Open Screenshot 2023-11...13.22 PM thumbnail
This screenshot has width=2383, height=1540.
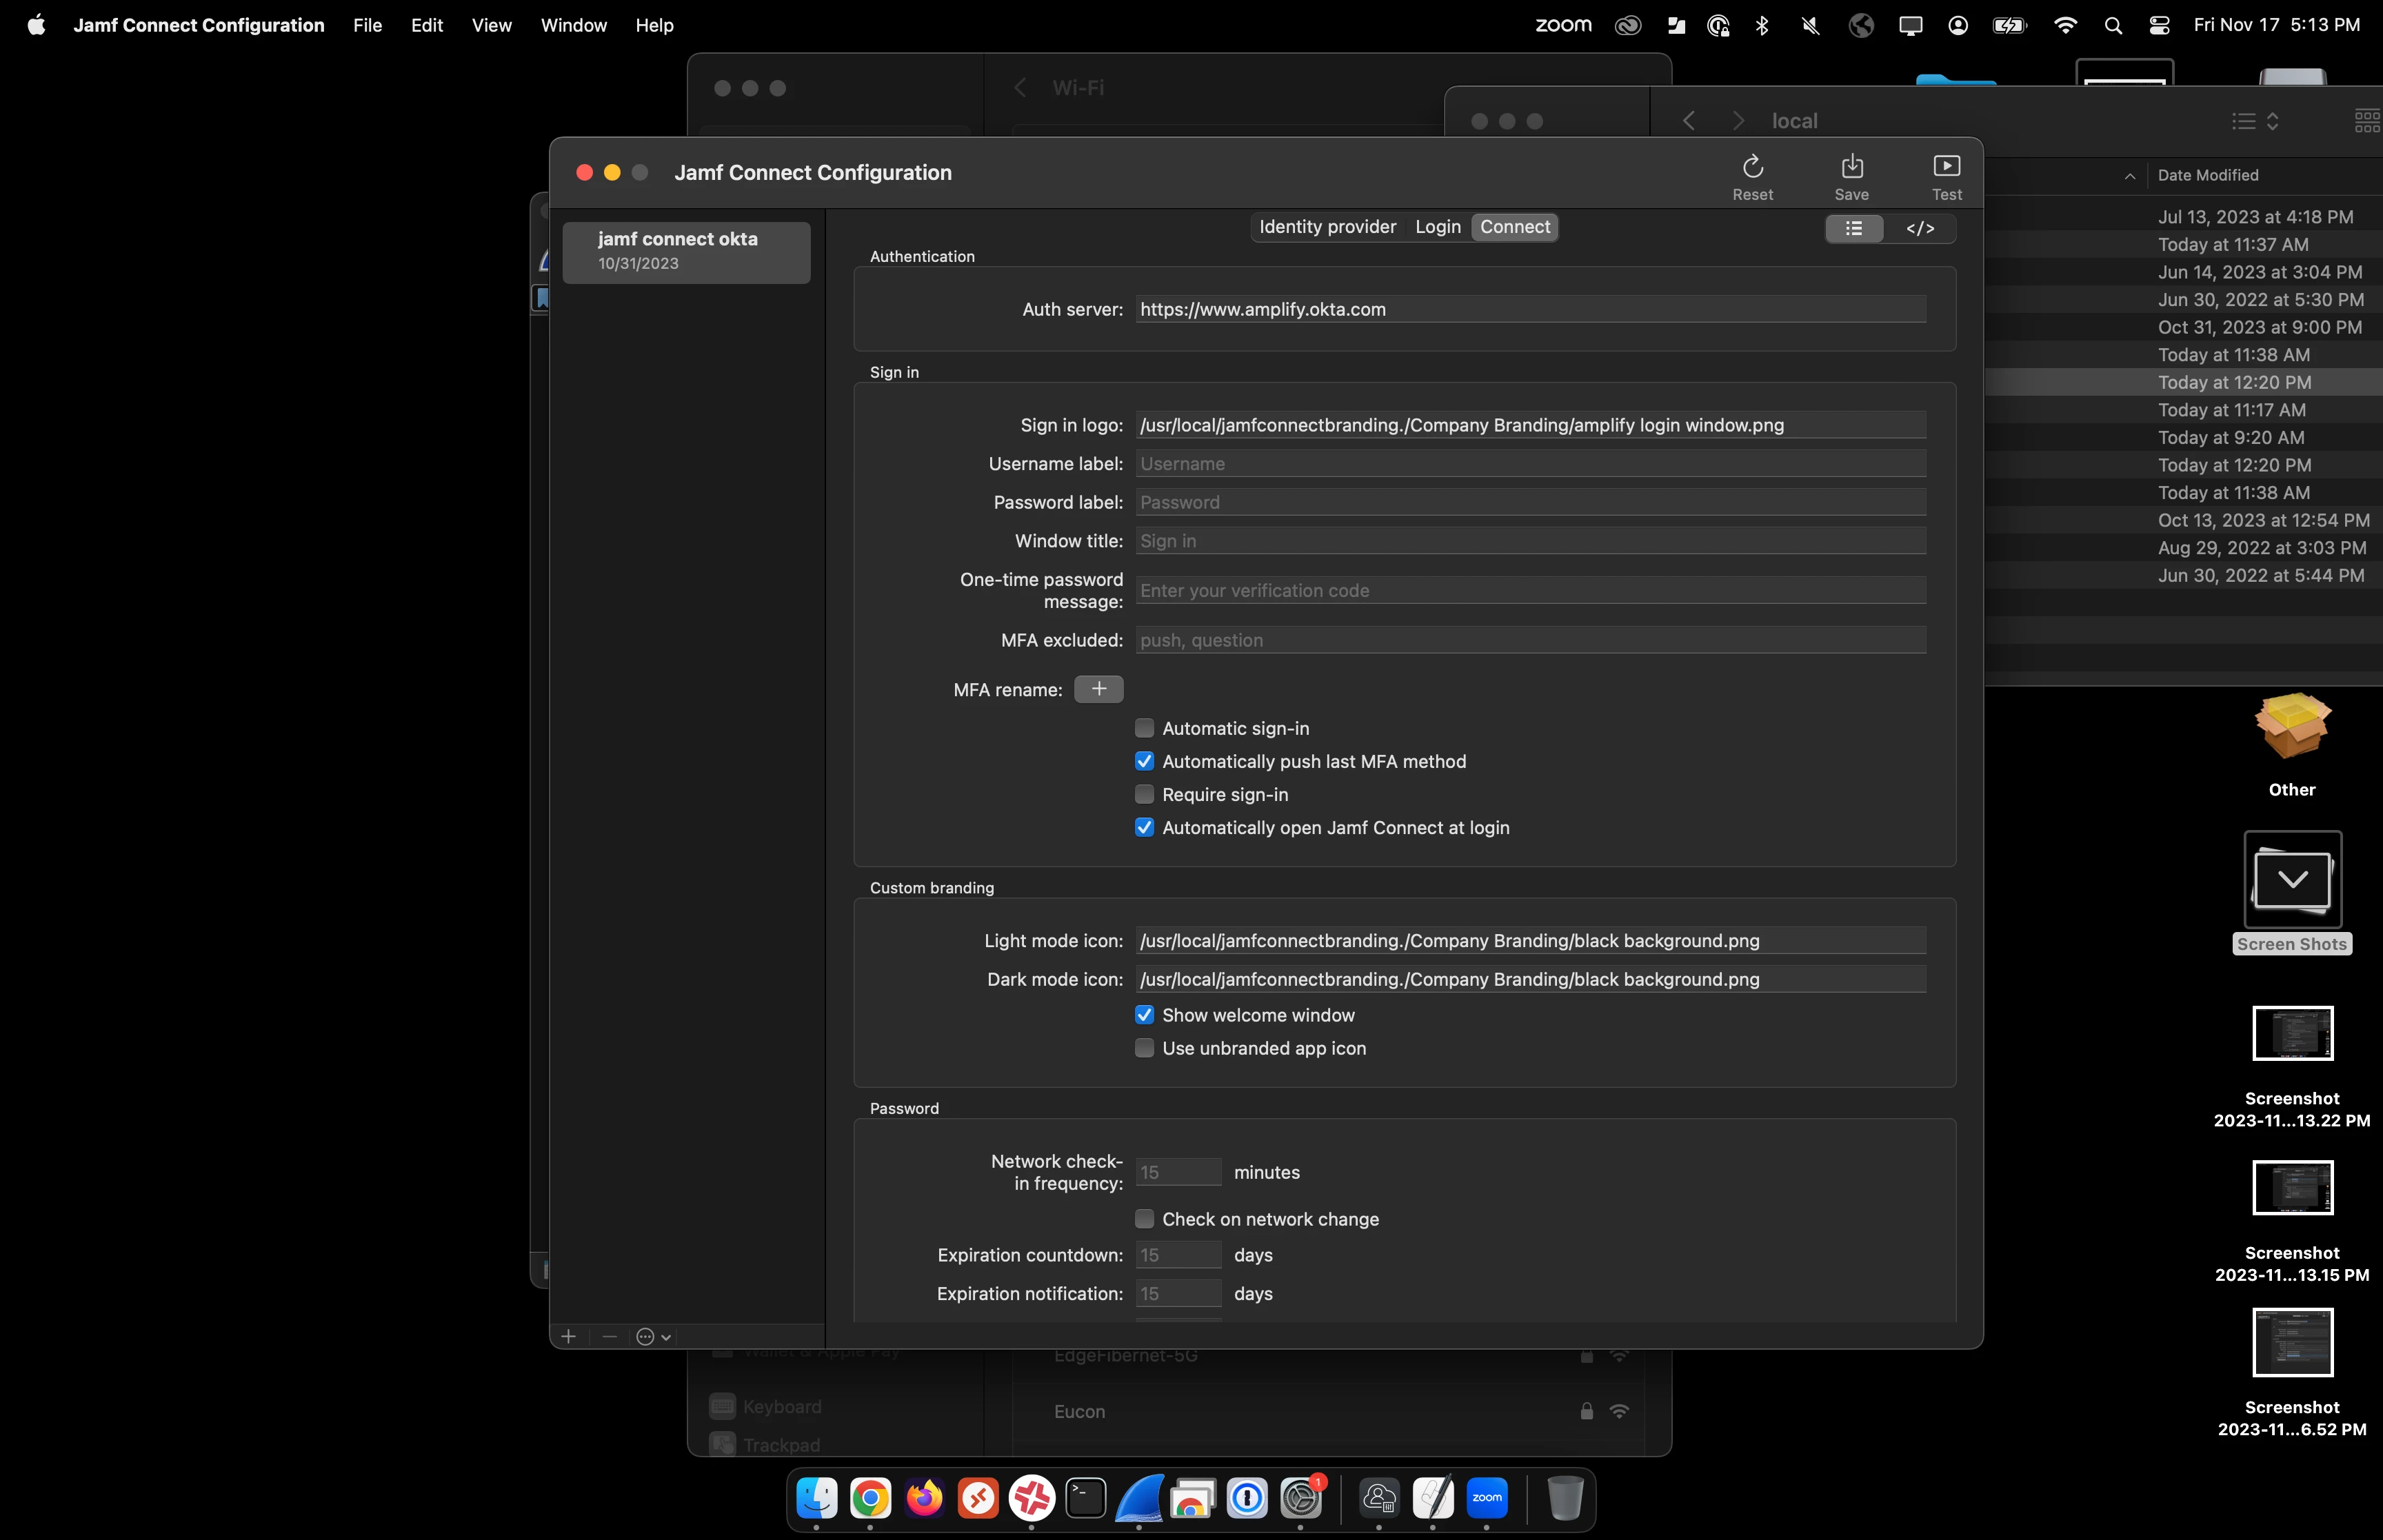2292,1033
